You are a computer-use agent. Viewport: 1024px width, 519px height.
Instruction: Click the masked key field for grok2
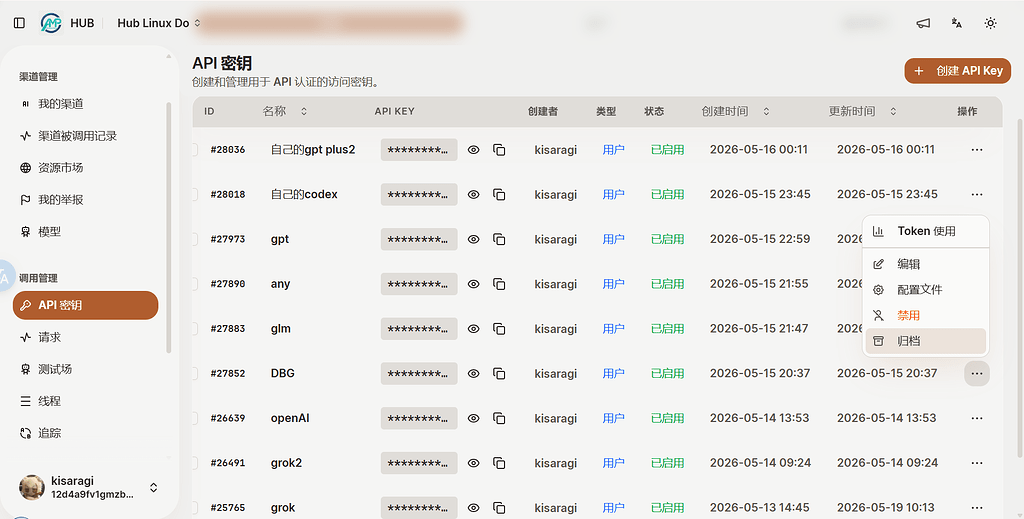point(419,463)
